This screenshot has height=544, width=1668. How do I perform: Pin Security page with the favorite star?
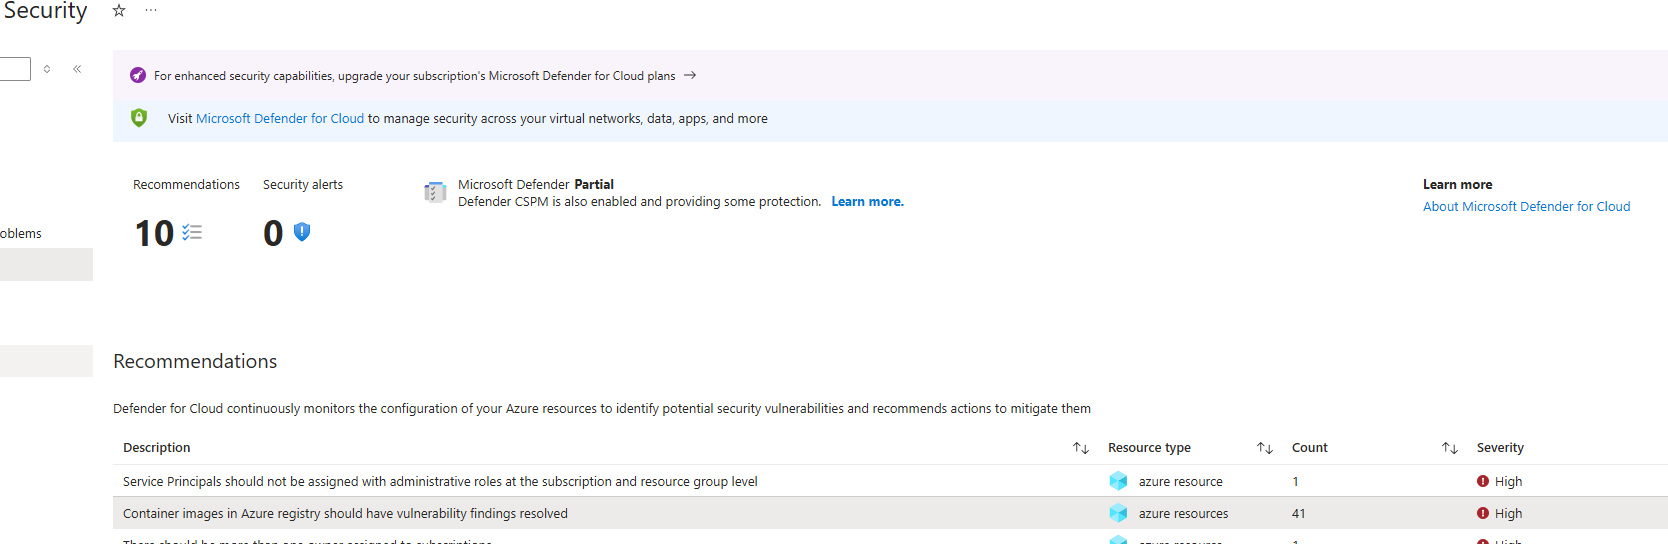119,10
